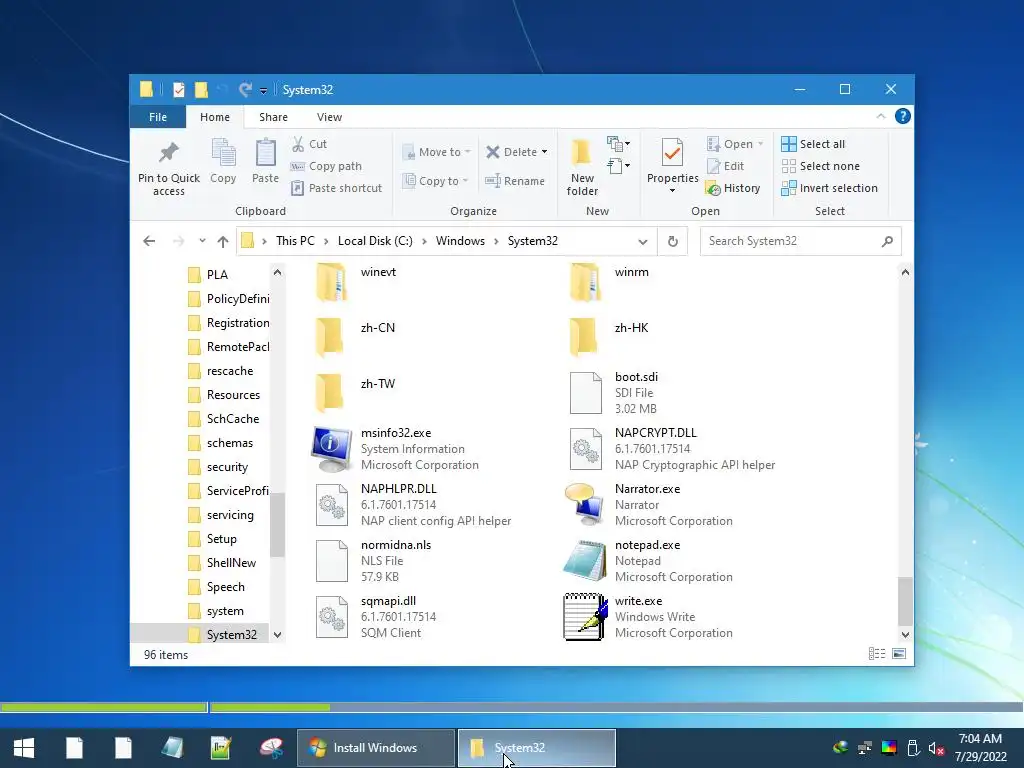Click Paste shortcut command

tap(336, 188)
